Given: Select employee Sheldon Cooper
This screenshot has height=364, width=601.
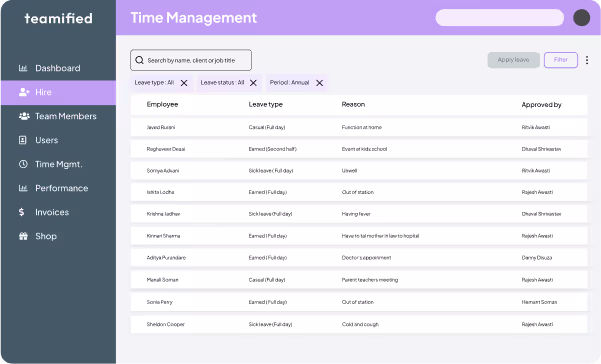Looking at the screenshot, I should [166, 324].
